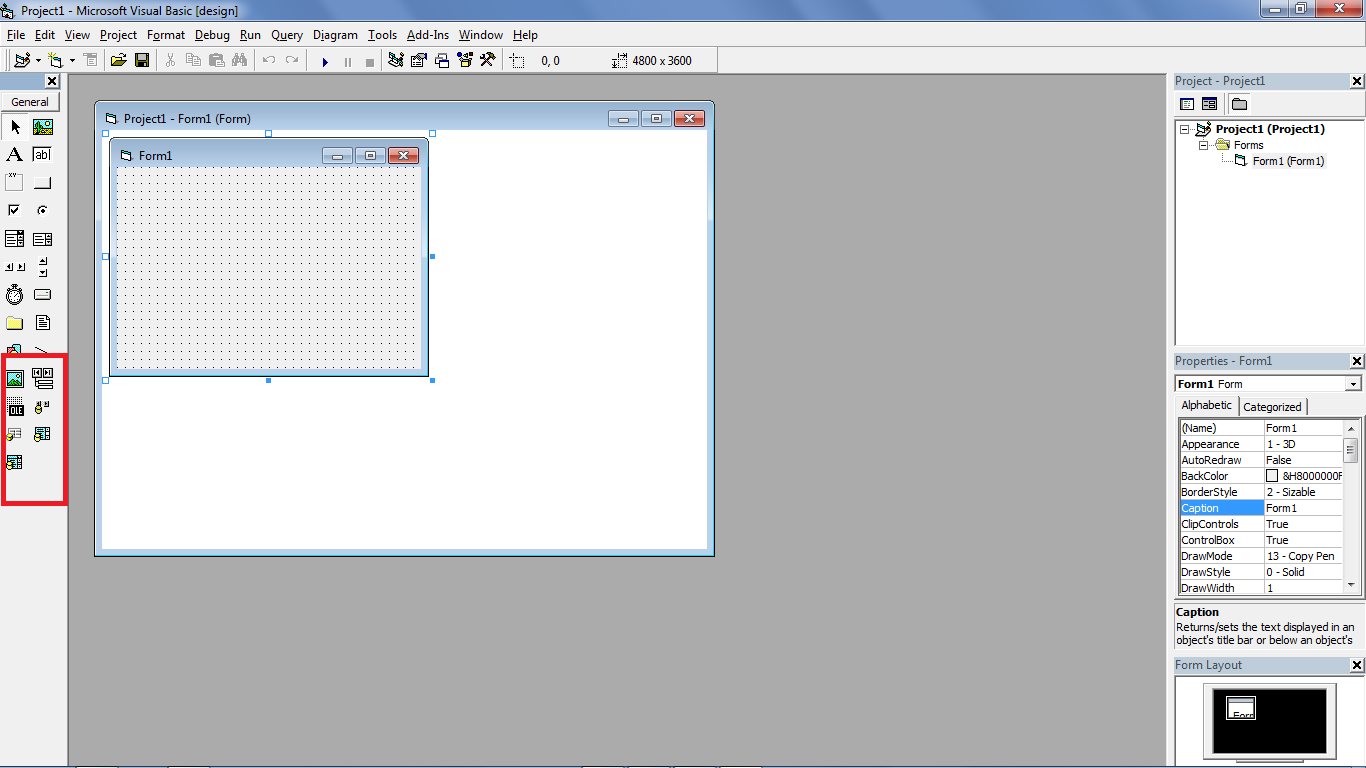Screen dimensions: 1366x768
Task: Open the Debug menu
Action: click(x=212, y=35)
